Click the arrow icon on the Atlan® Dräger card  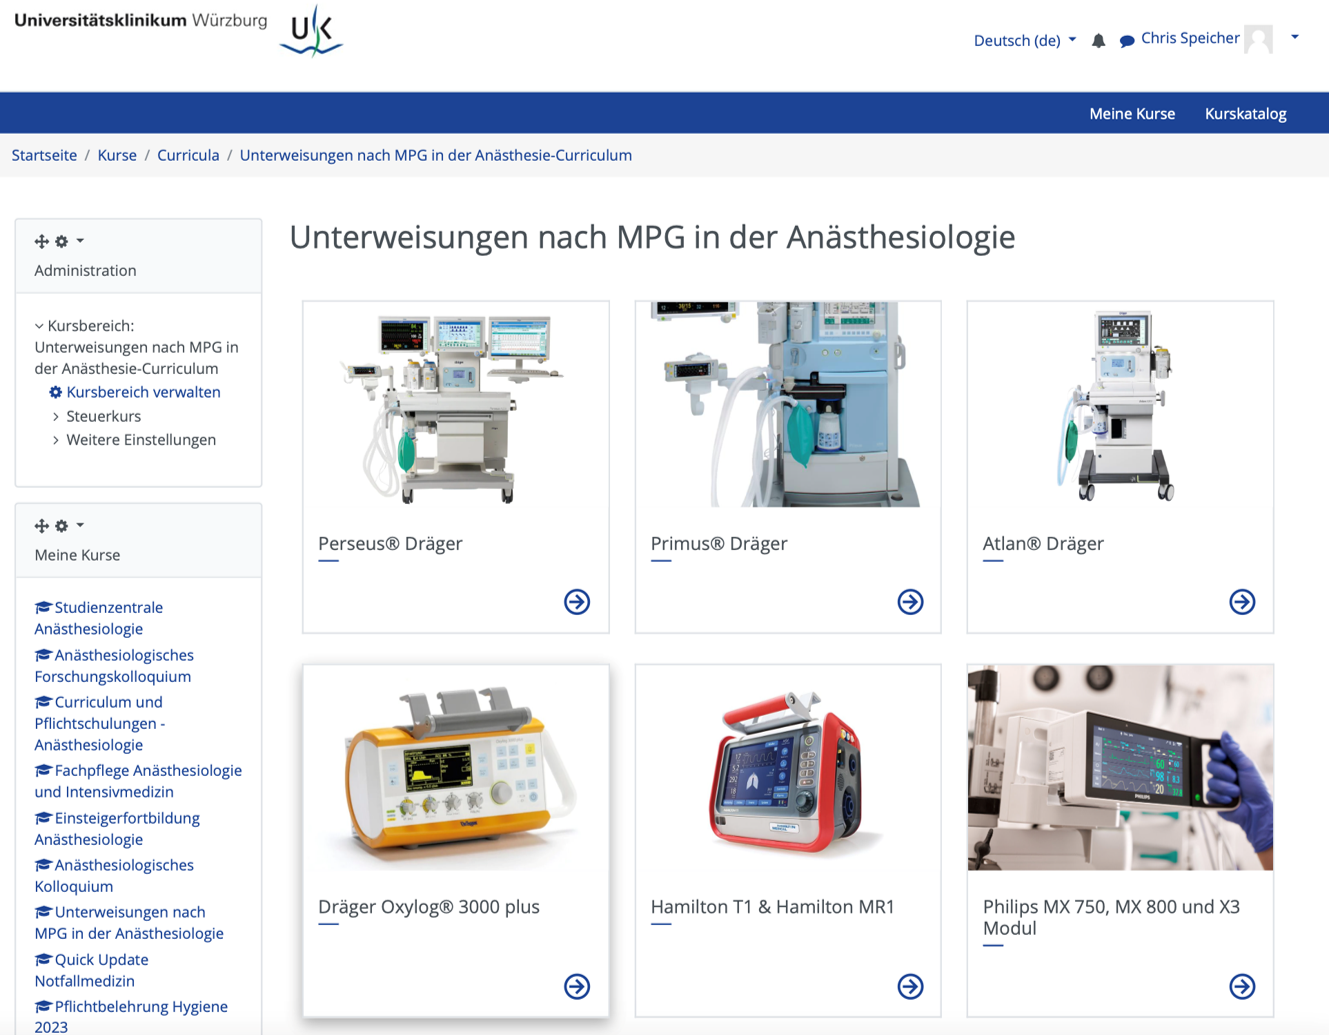[1242, 602]
